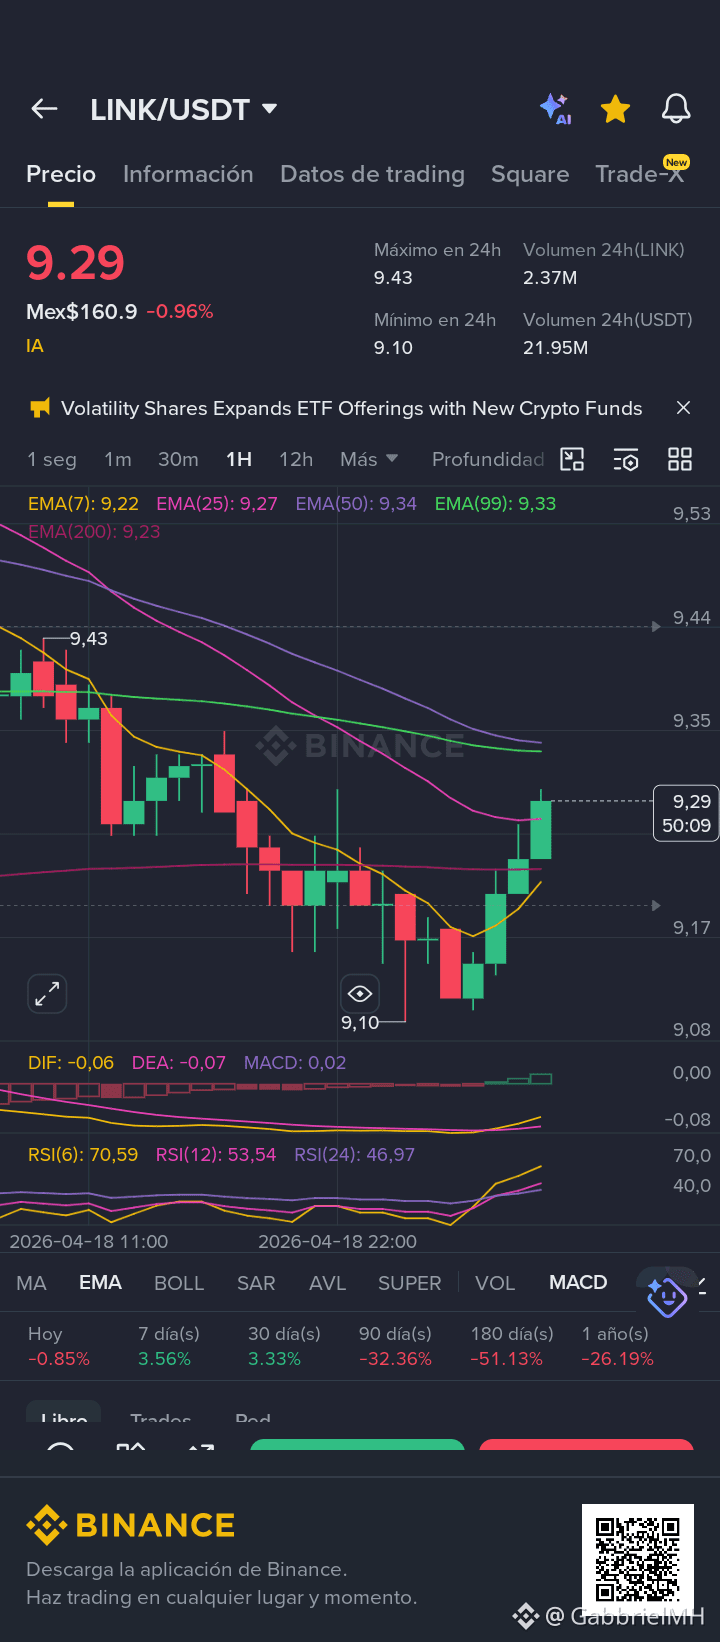This screenshot has height=1642, width=720.
Task: Tap the last green candlestick
Action: [541, 828]
